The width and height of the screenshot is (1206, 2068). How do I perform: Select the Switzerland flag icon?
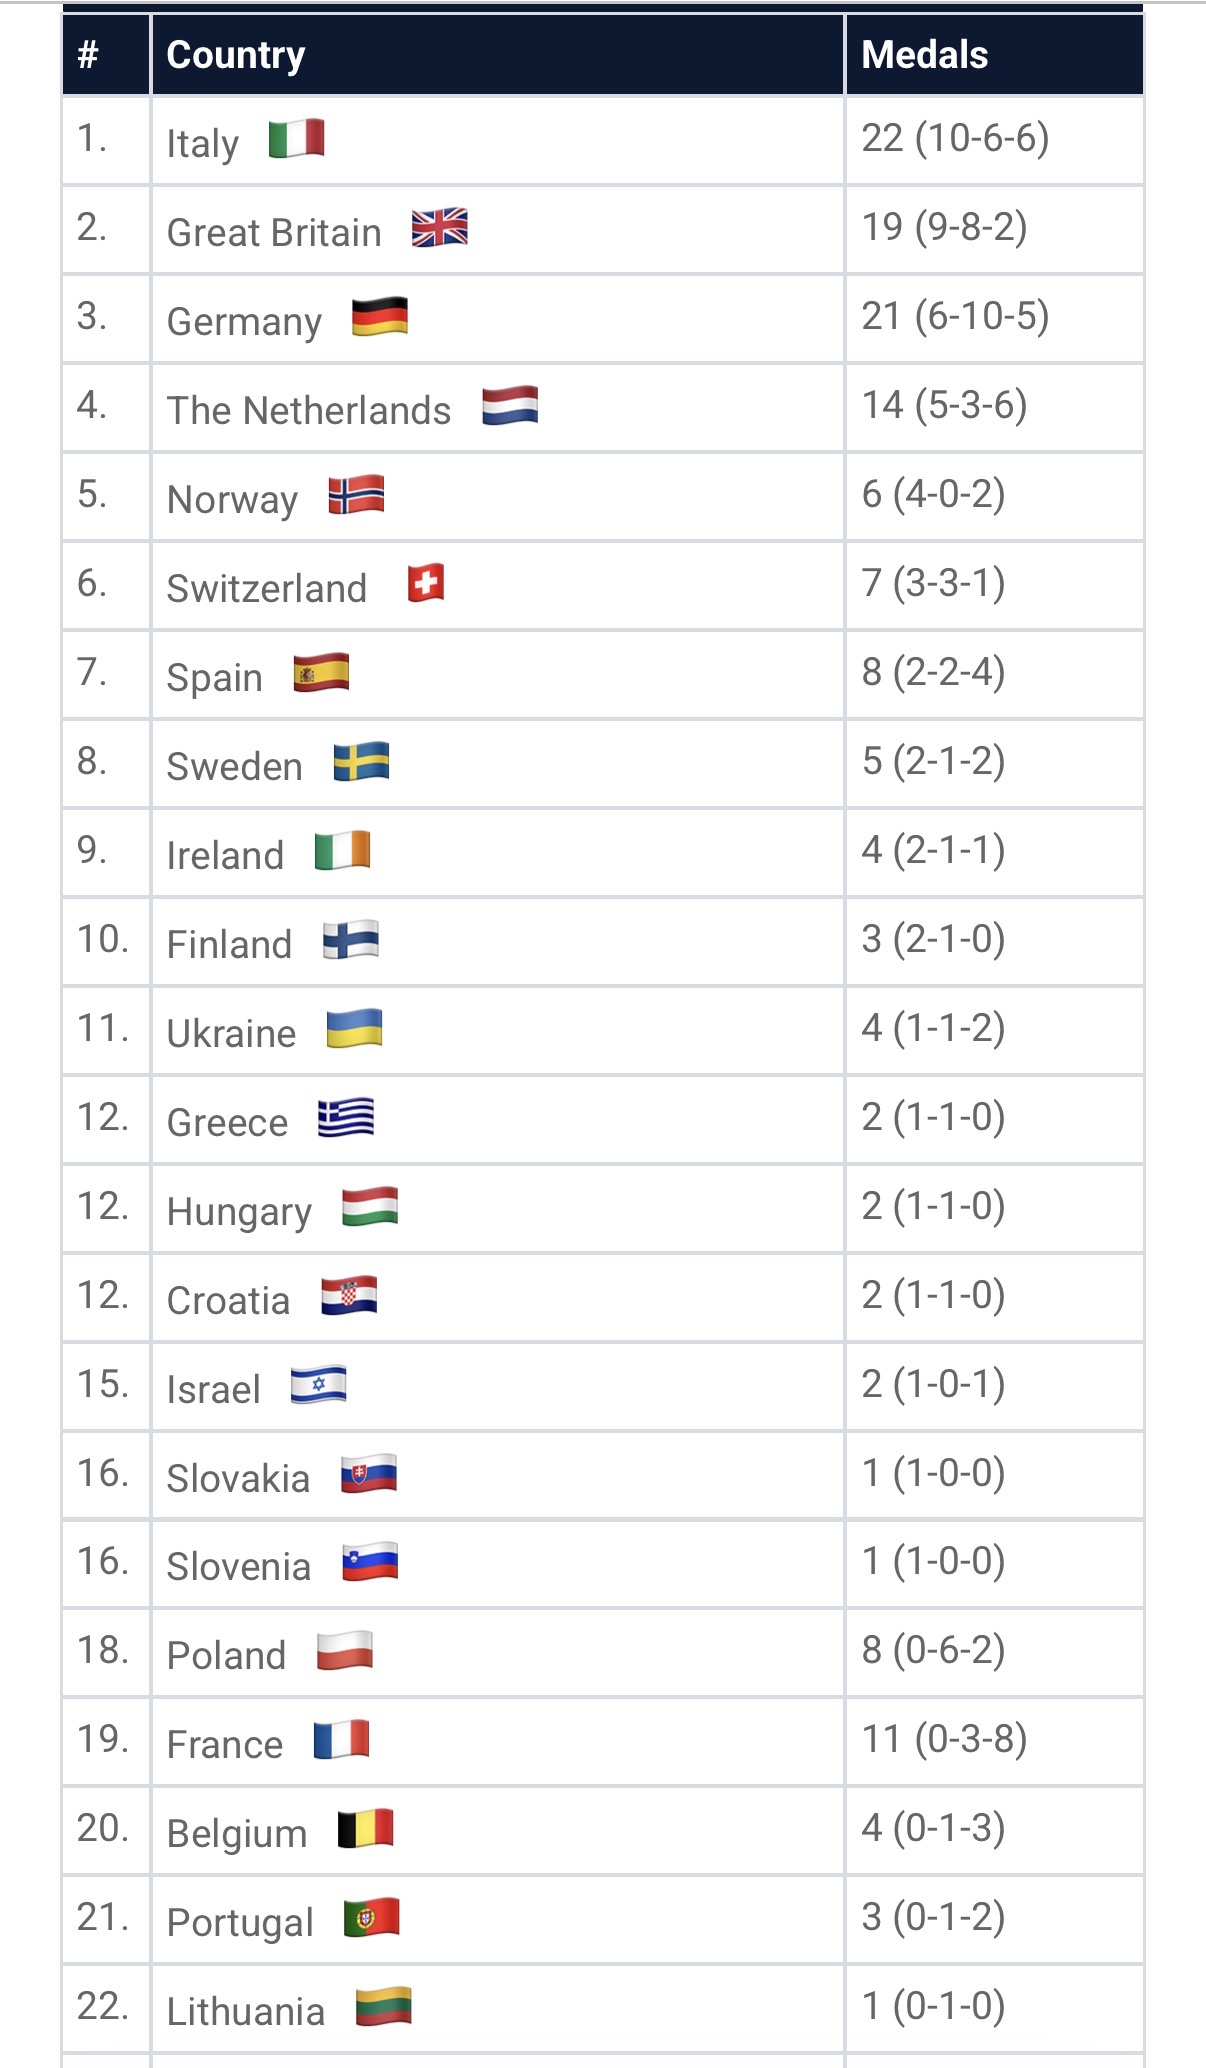[x=426, y=583]
